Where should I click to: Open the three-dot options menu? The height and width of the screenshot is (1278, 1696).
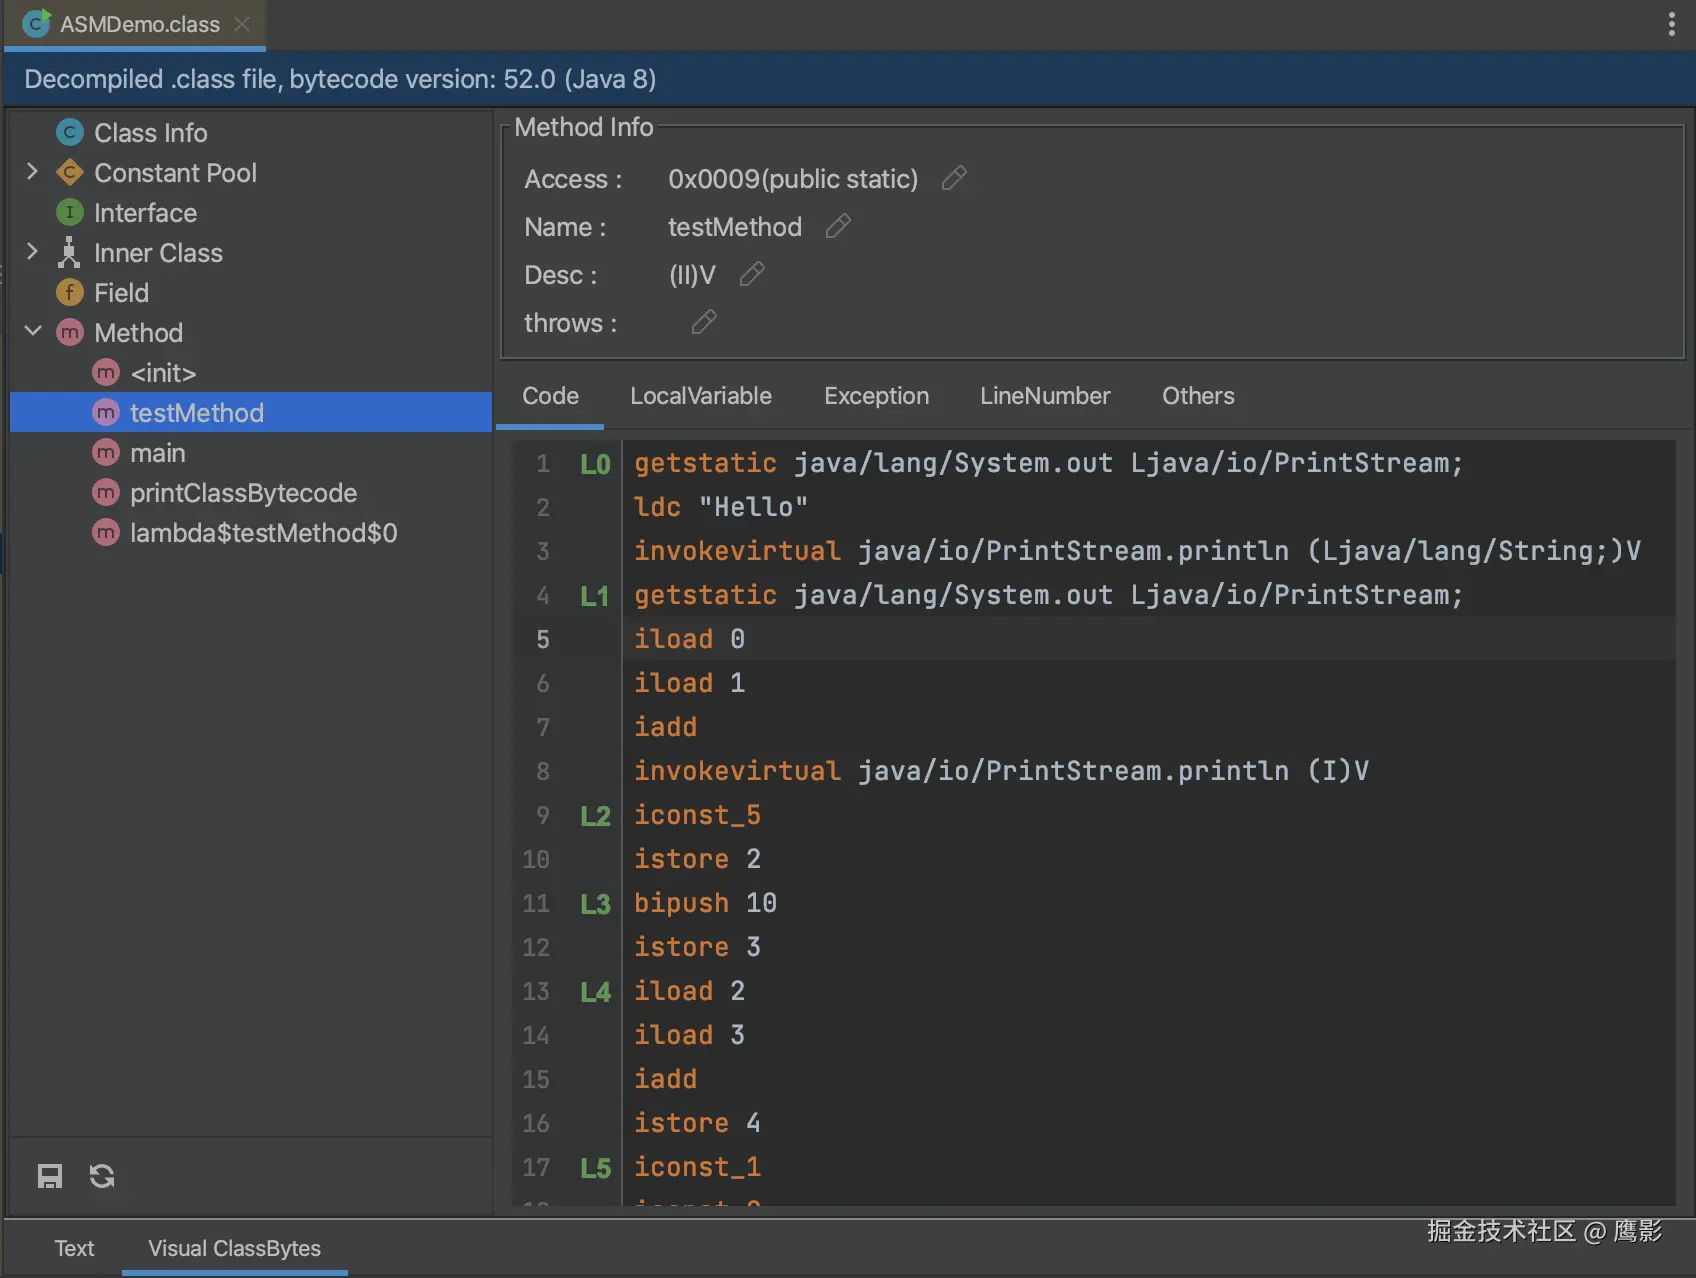[1671, 24]
